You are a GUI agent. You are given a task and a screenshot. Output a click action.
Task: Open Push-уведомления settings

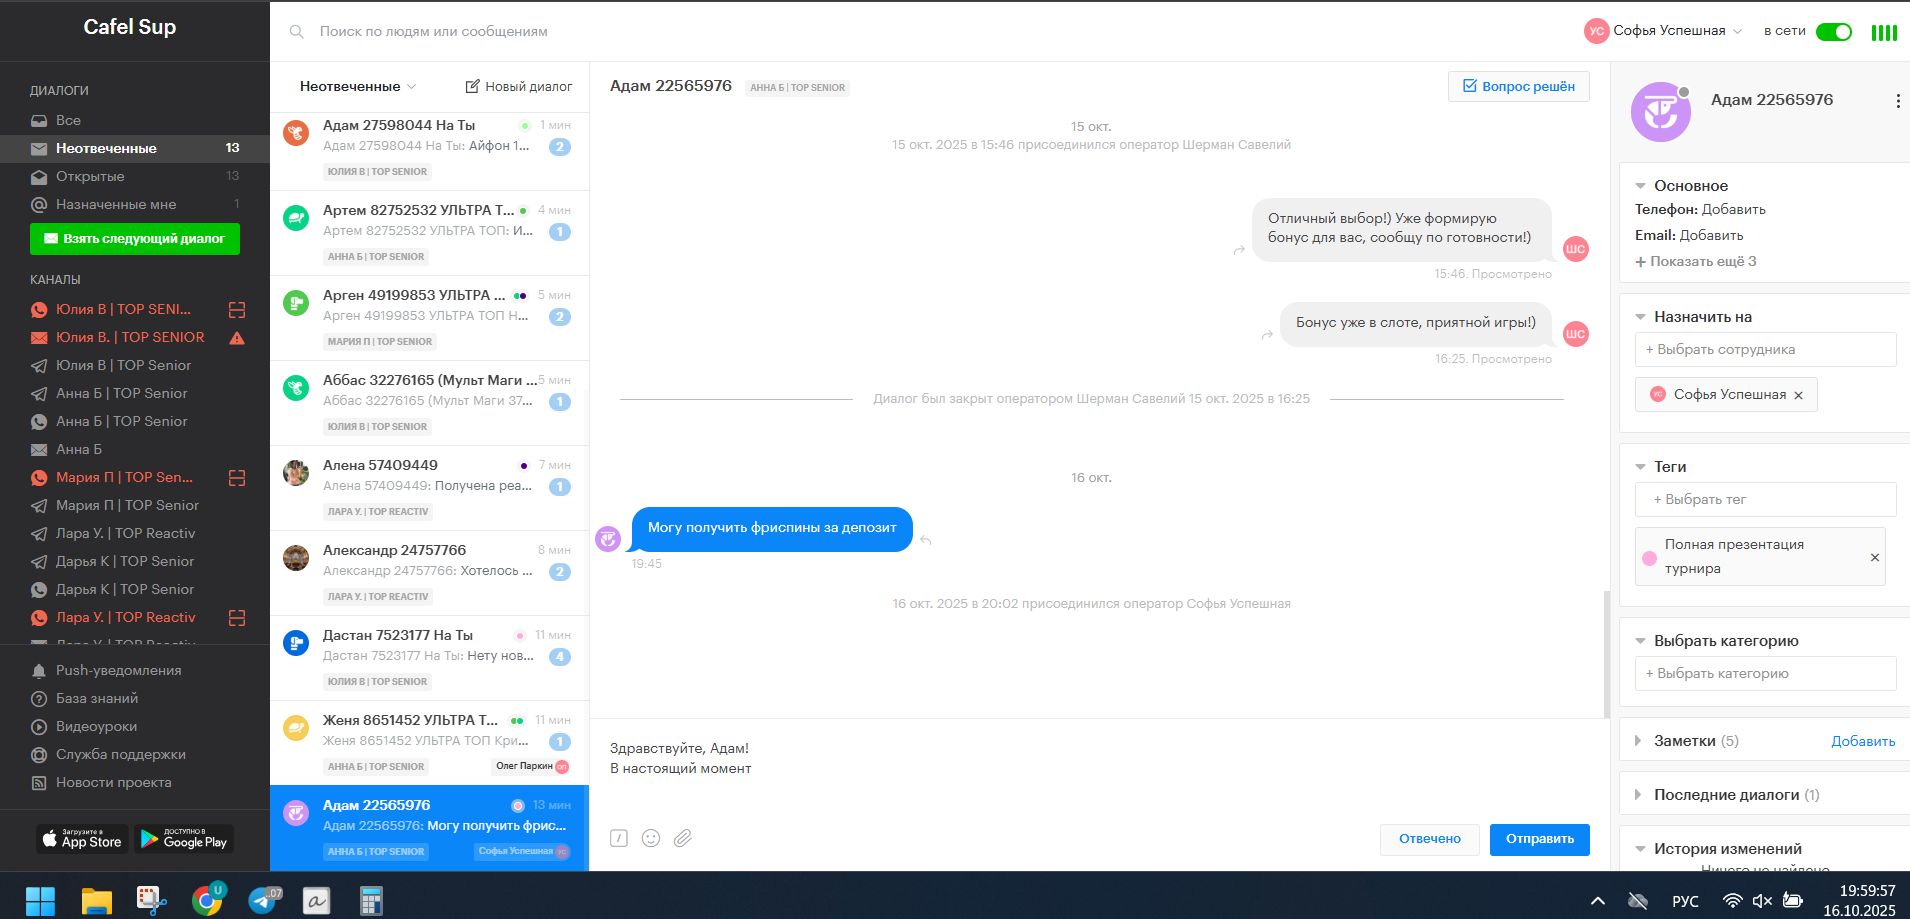pos(118,671)
